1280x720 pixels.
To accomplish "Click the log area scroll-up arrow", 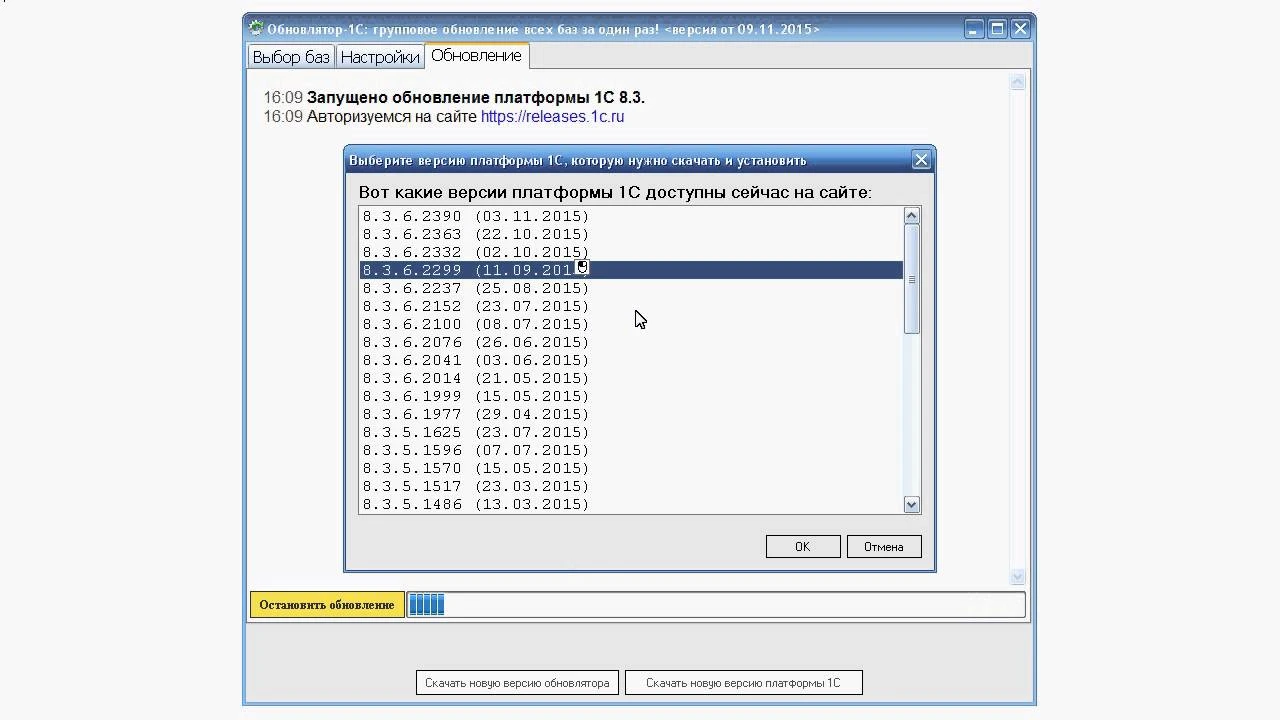I will pyautogui.click(x=1018, y=83).
